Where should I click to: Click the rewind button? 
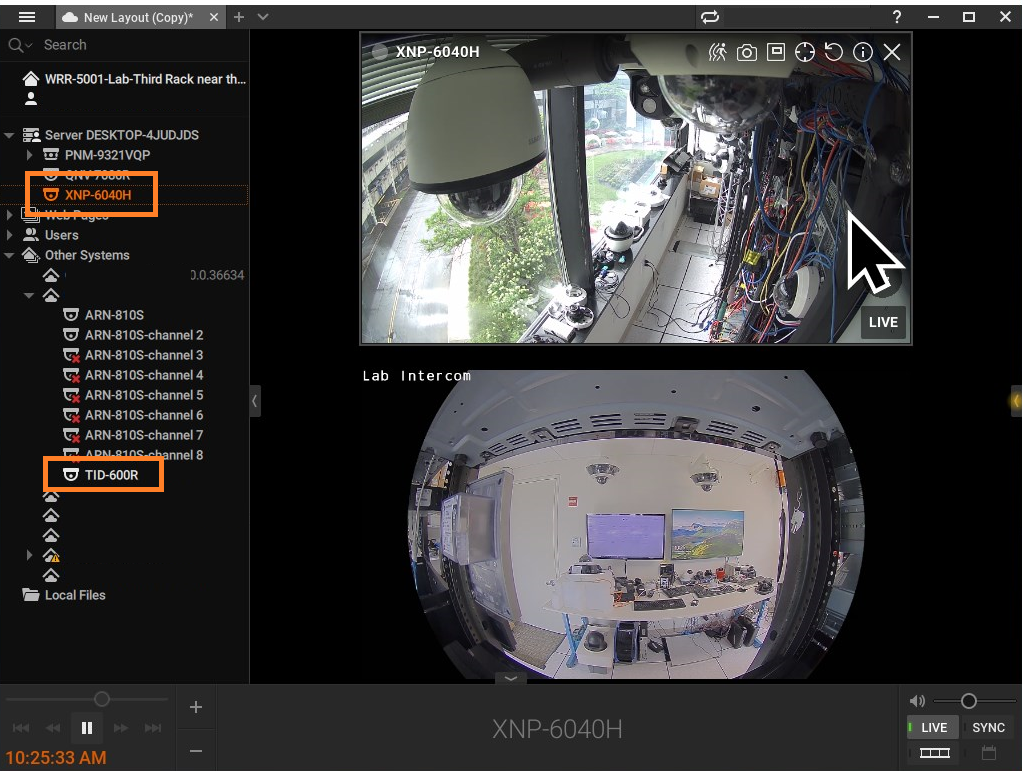[x=53, y=728]
